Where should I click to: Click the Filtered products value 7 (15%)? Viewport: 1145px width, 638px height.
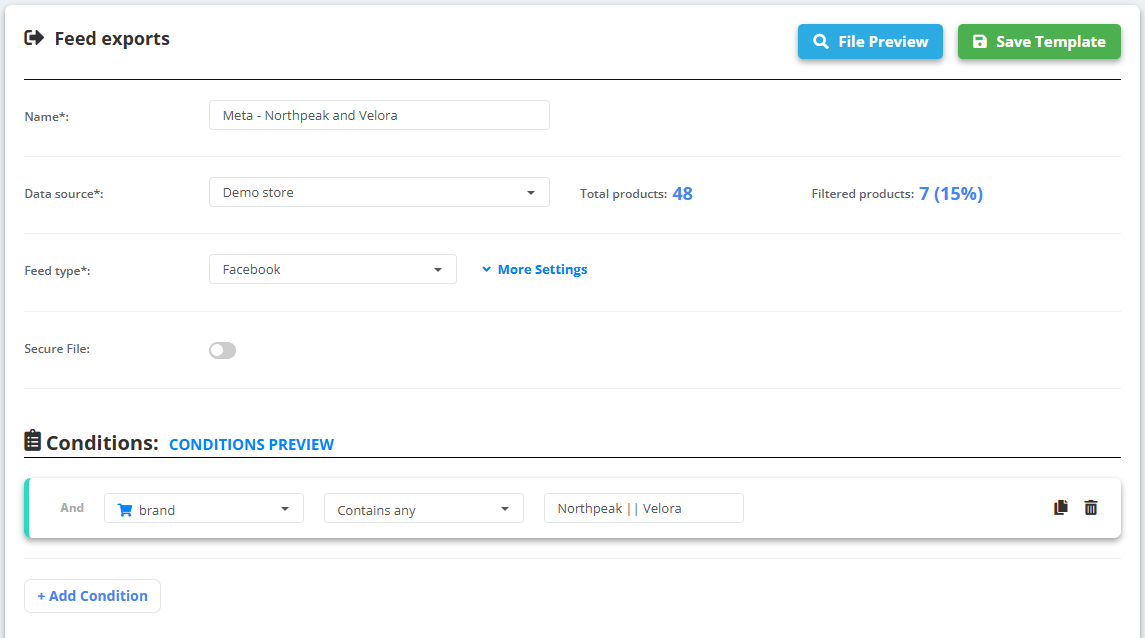(951, 193)
